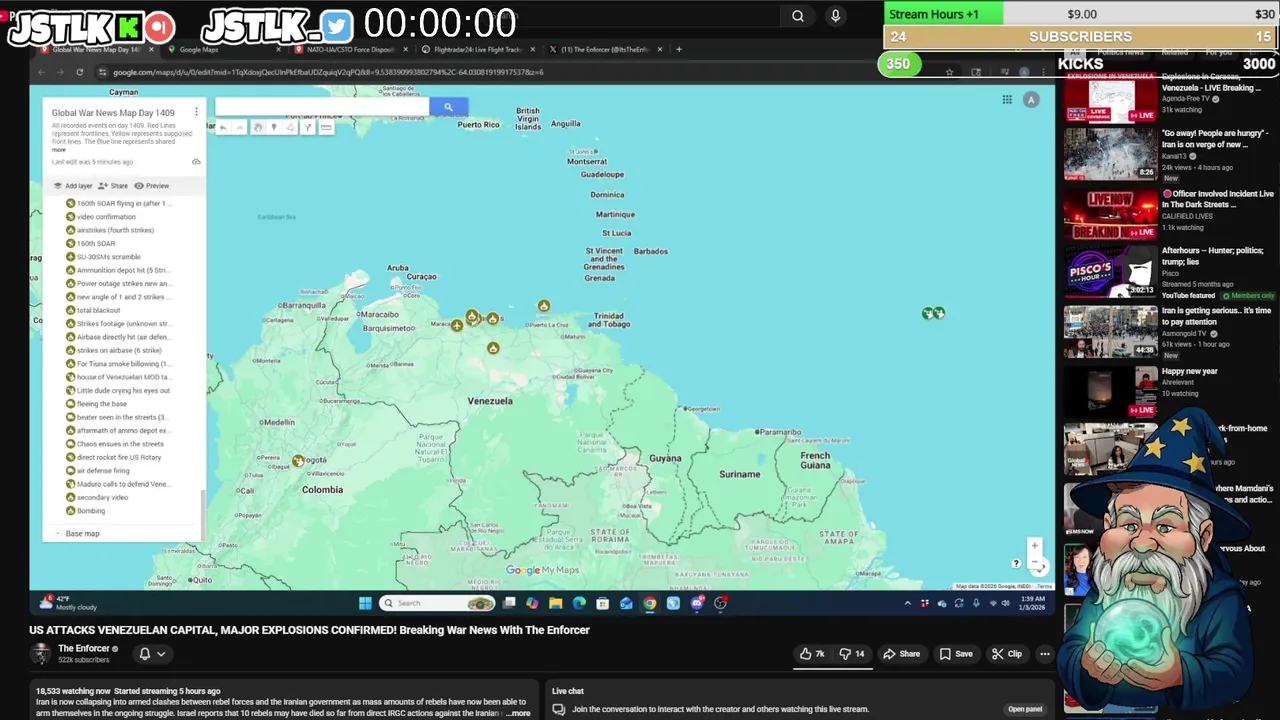The image size is (1280, 720).
Task: Select 'SU-30SMs scramble' list item
Action: pyautogui.click(x=108, y=257)
